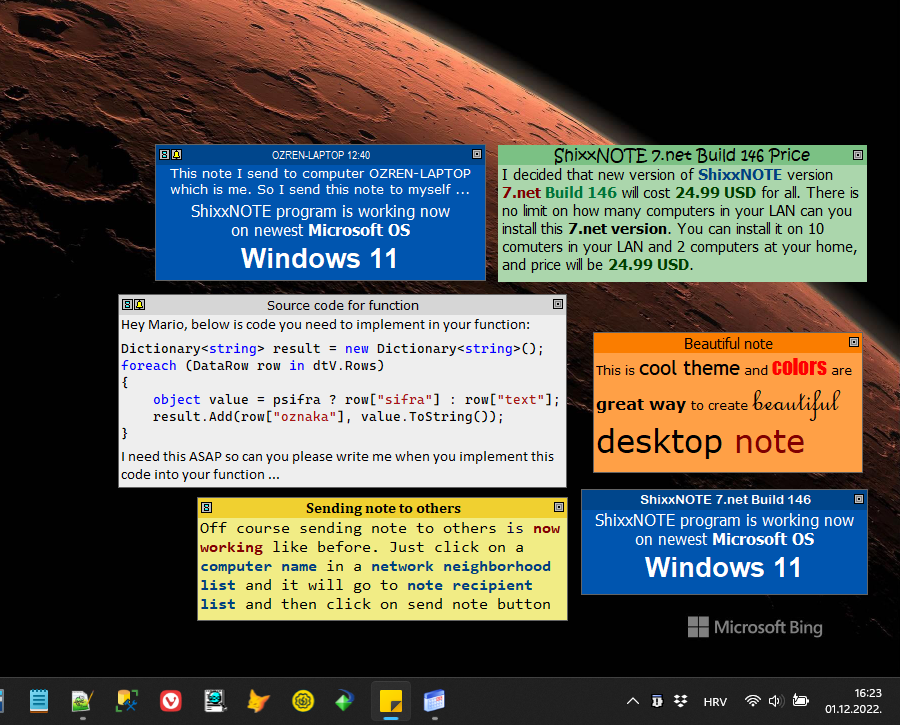Open the blue notepad app in the taskbar
The width and height of the screenshot is (900, 725).
click(39, 701)
